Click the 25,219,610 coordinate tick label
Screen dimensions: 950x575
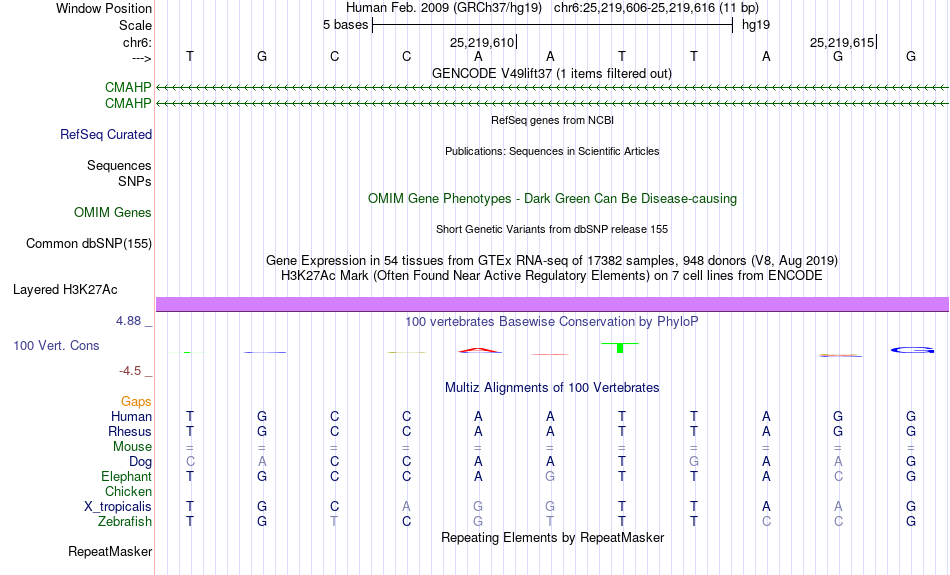[482, 42]
